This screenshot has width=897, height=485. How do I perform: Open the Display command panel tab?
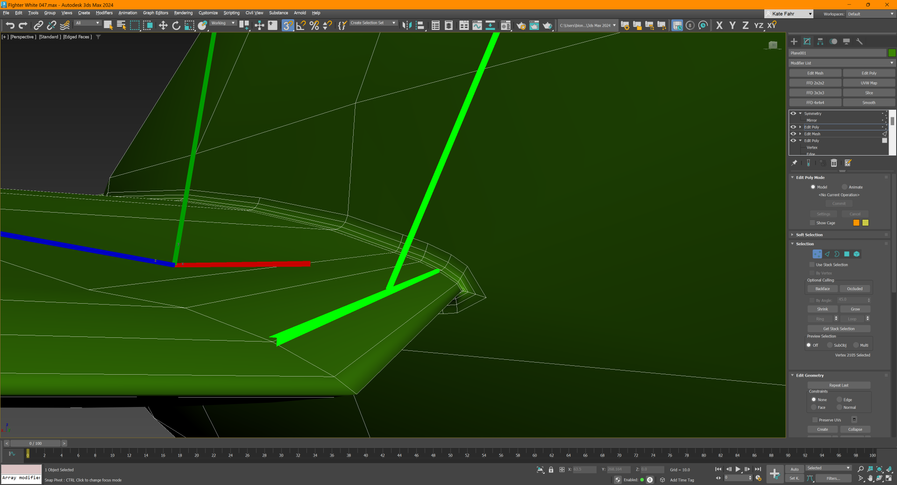(847, 41)
